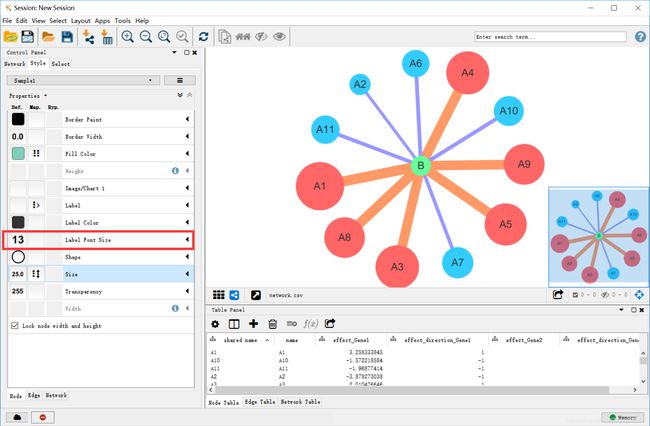Screen dimensions: 650x426
Task: Detach network view window icon
Action: pos(256,295)
